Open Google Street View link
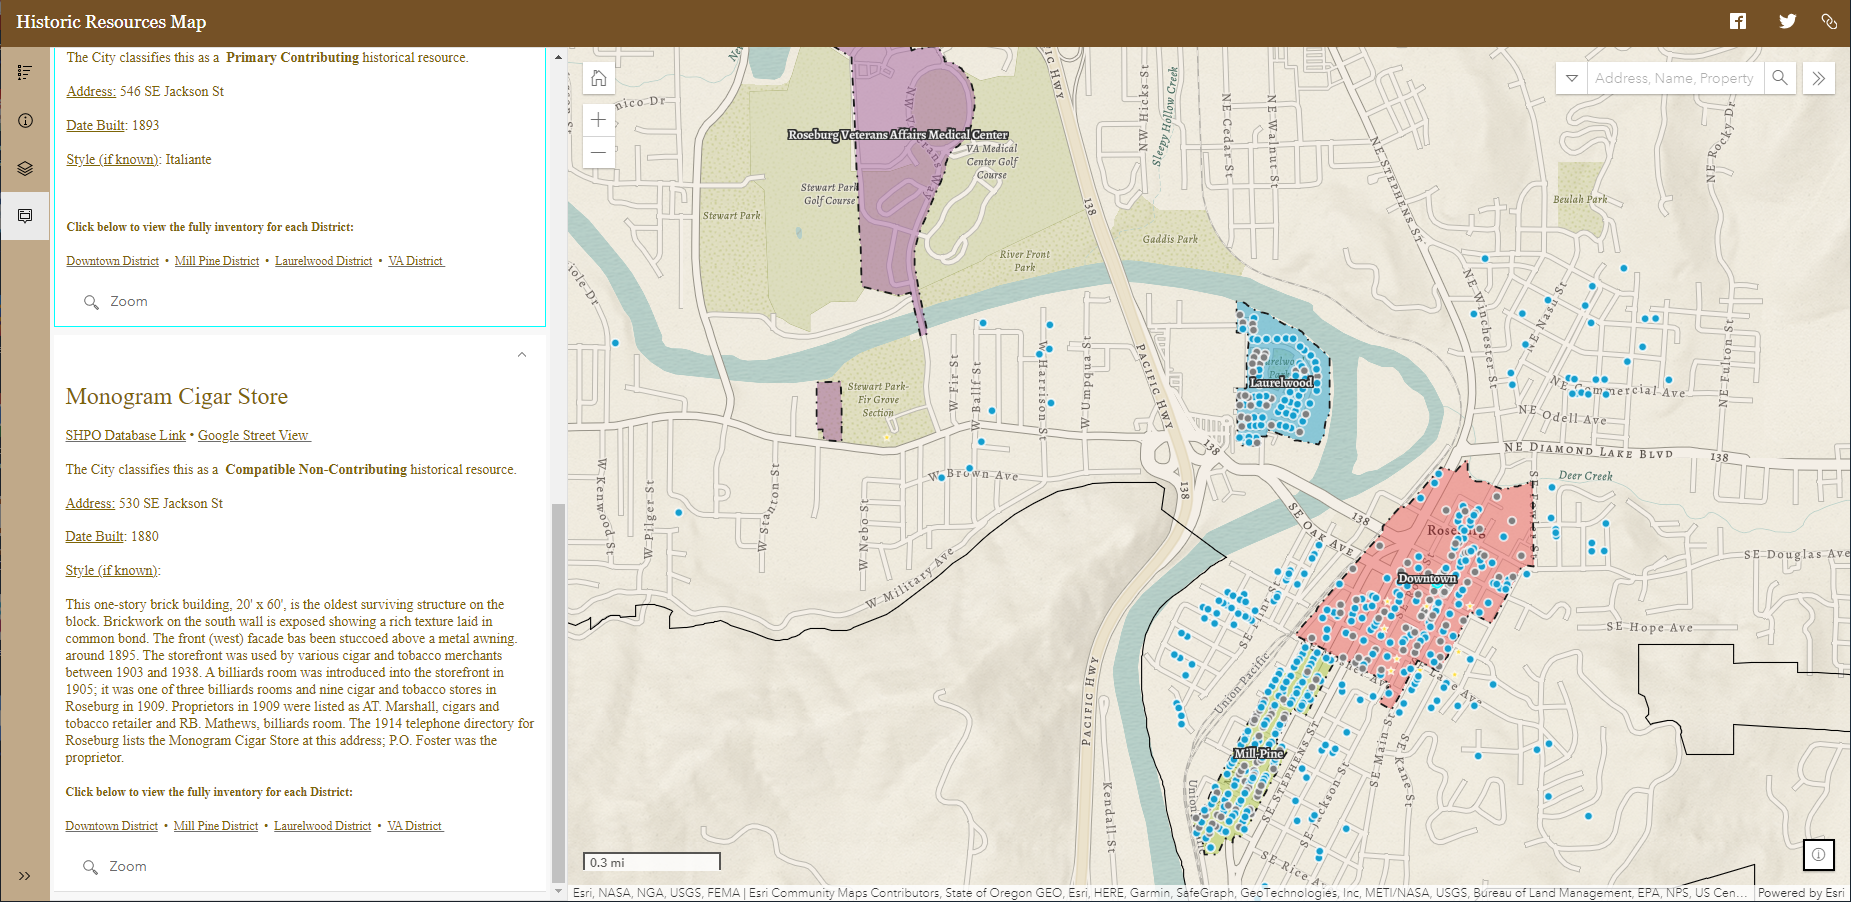The height and width of the screenshot is (902, 1851). 253,435
